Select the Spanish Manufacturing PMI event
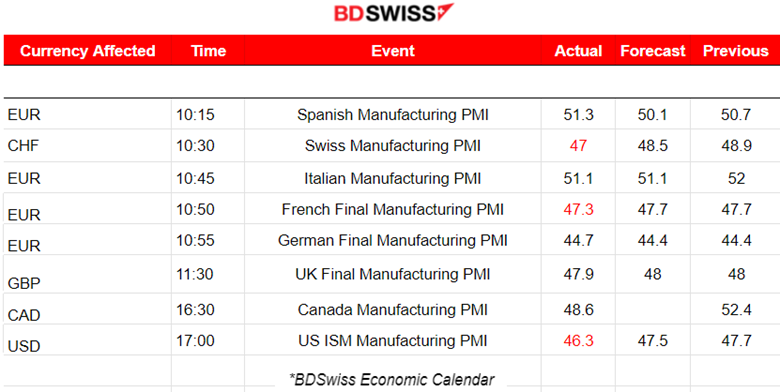The image size is (780, 392). pos(393,115)
